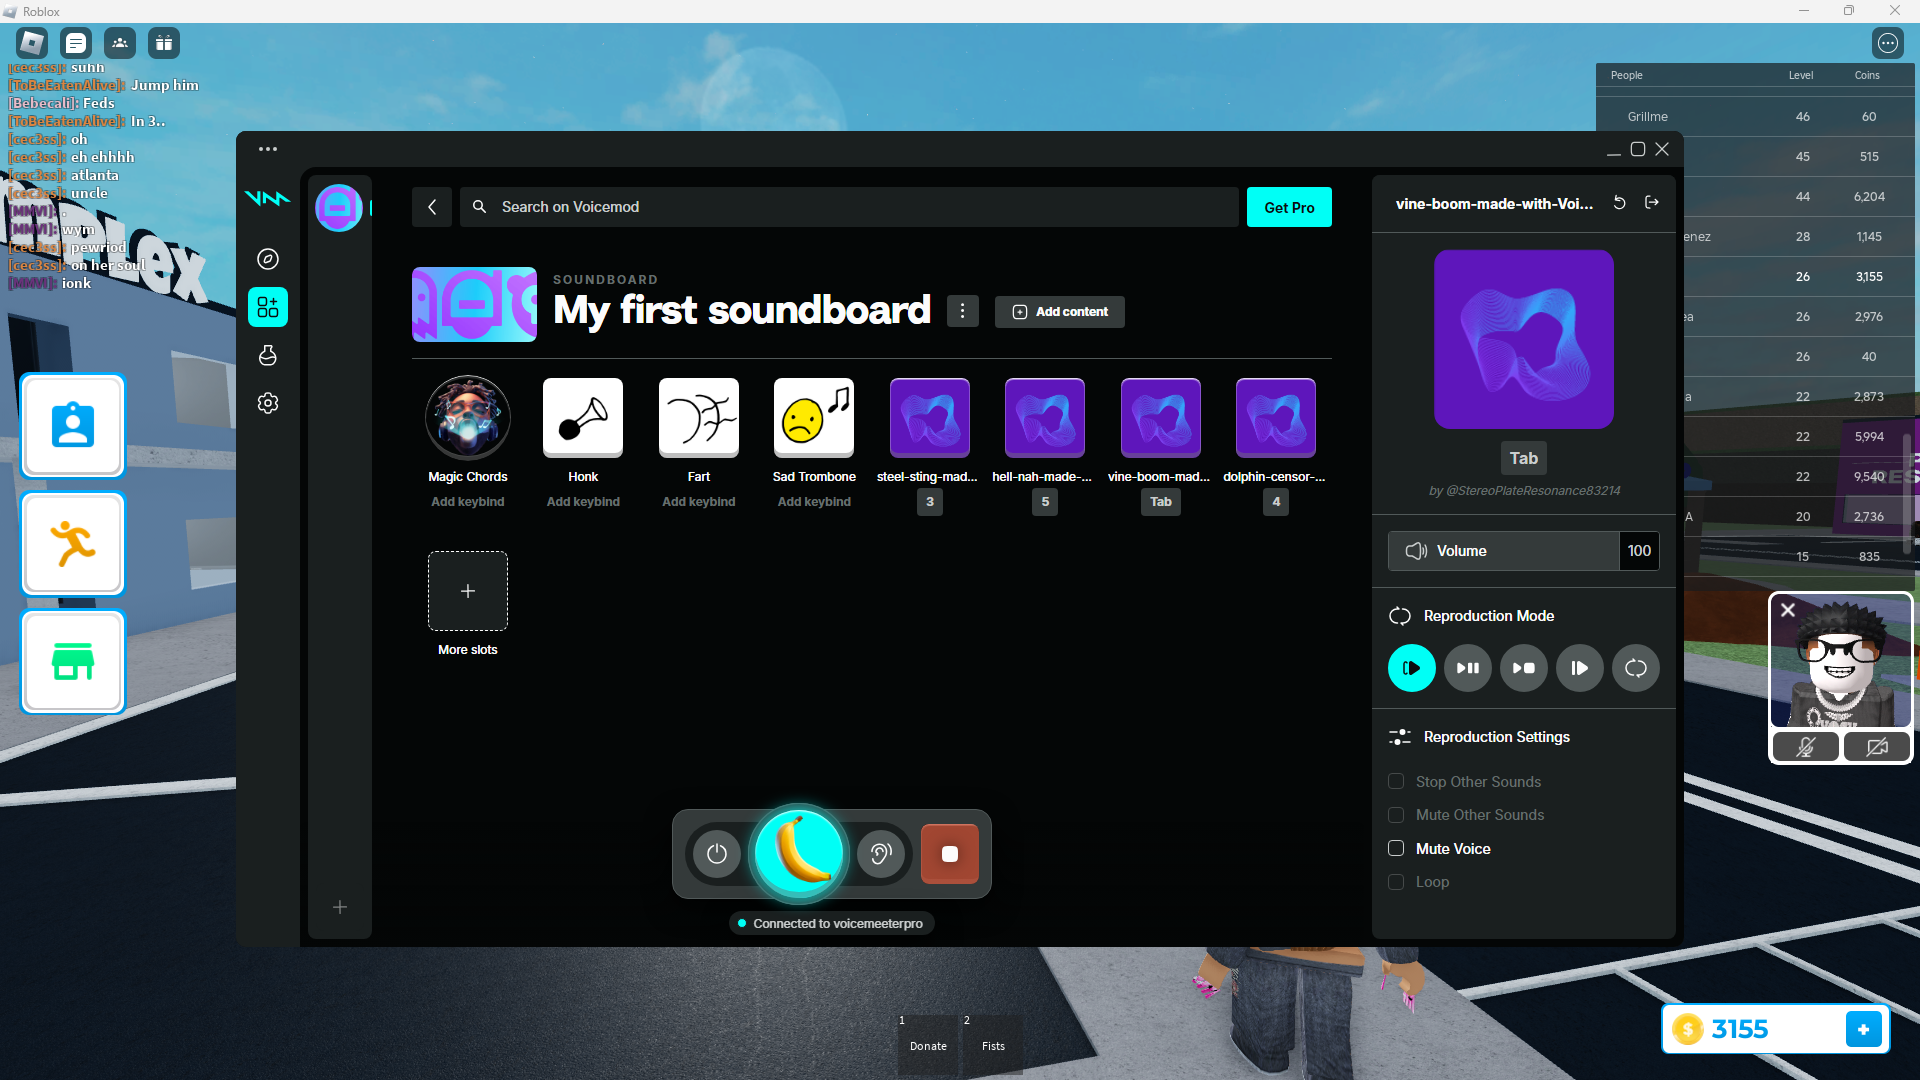Play the dolphin-censor sound tile

pyautogui.click(x=1276, y=418)
